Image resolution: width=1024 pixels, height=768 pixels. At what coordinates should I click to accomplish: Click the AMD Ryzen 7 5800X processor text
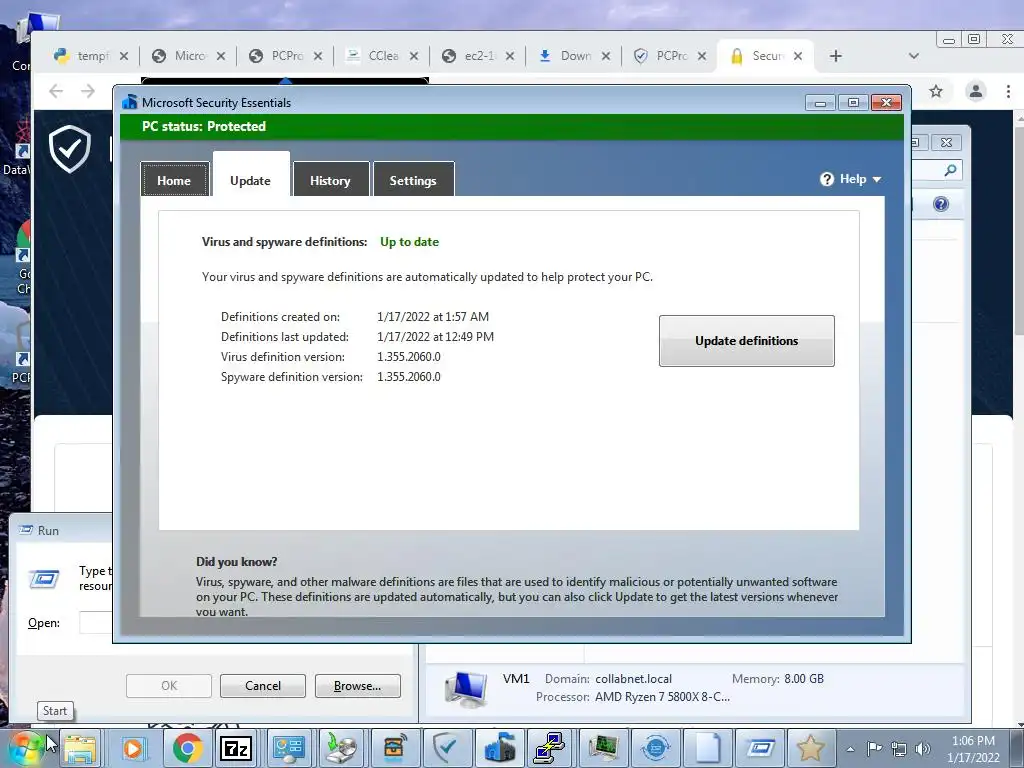pyautogui.click(x=662, y=697)
